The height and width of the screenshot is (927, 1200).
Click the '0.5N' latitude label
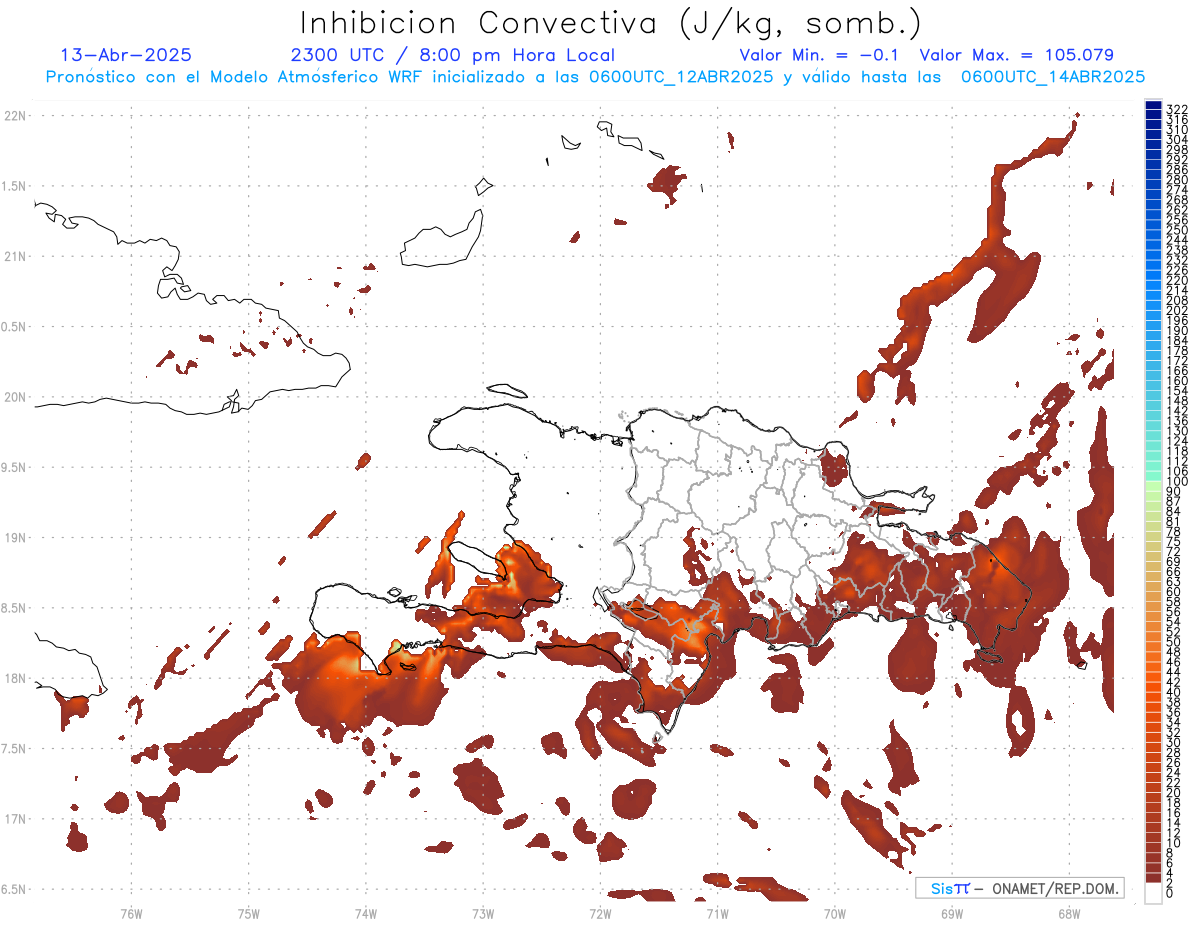(14, 327)
